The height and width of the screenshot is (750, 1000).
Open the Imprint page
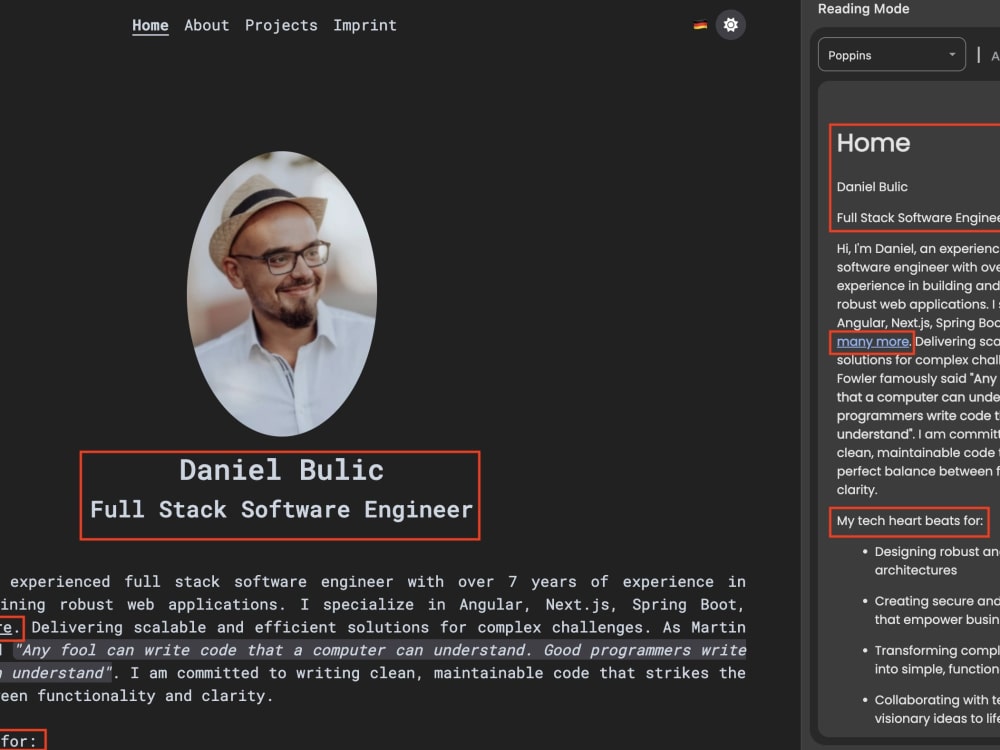(x=365, y=26)
